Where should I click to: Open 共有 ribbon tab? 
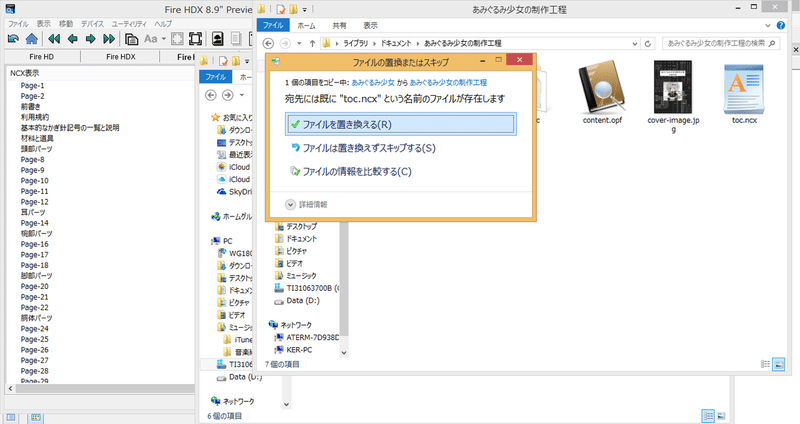point(339,26)
